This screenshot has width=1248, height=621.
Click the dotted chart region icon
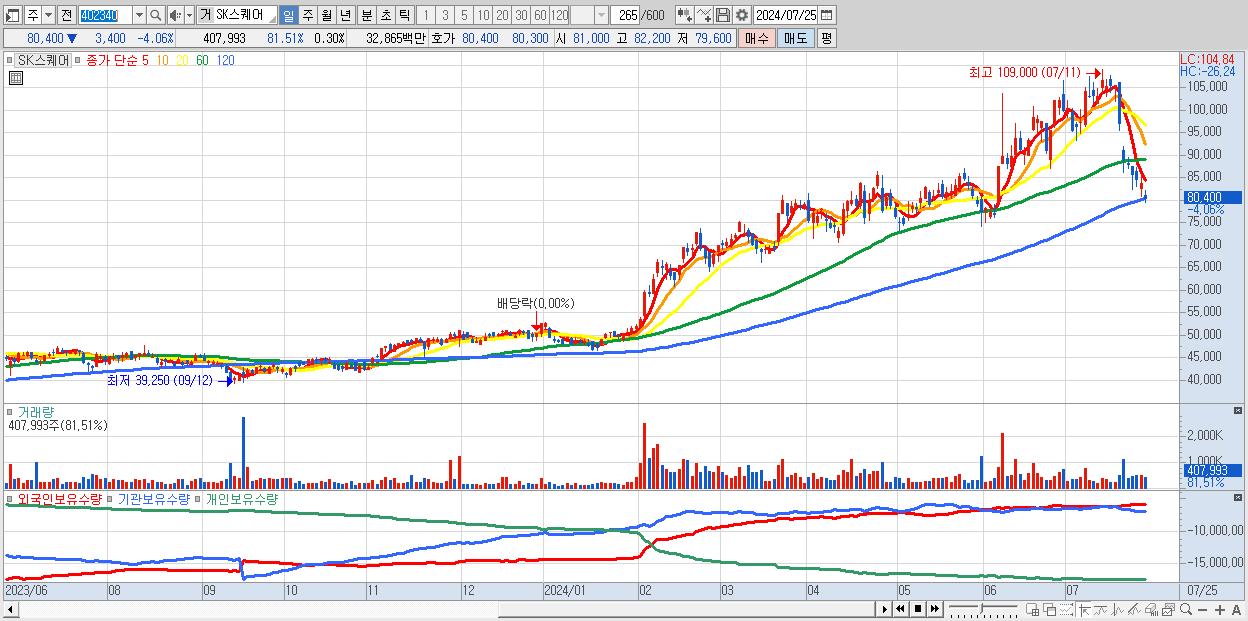pyautogui.click(x=1066, y=609)
